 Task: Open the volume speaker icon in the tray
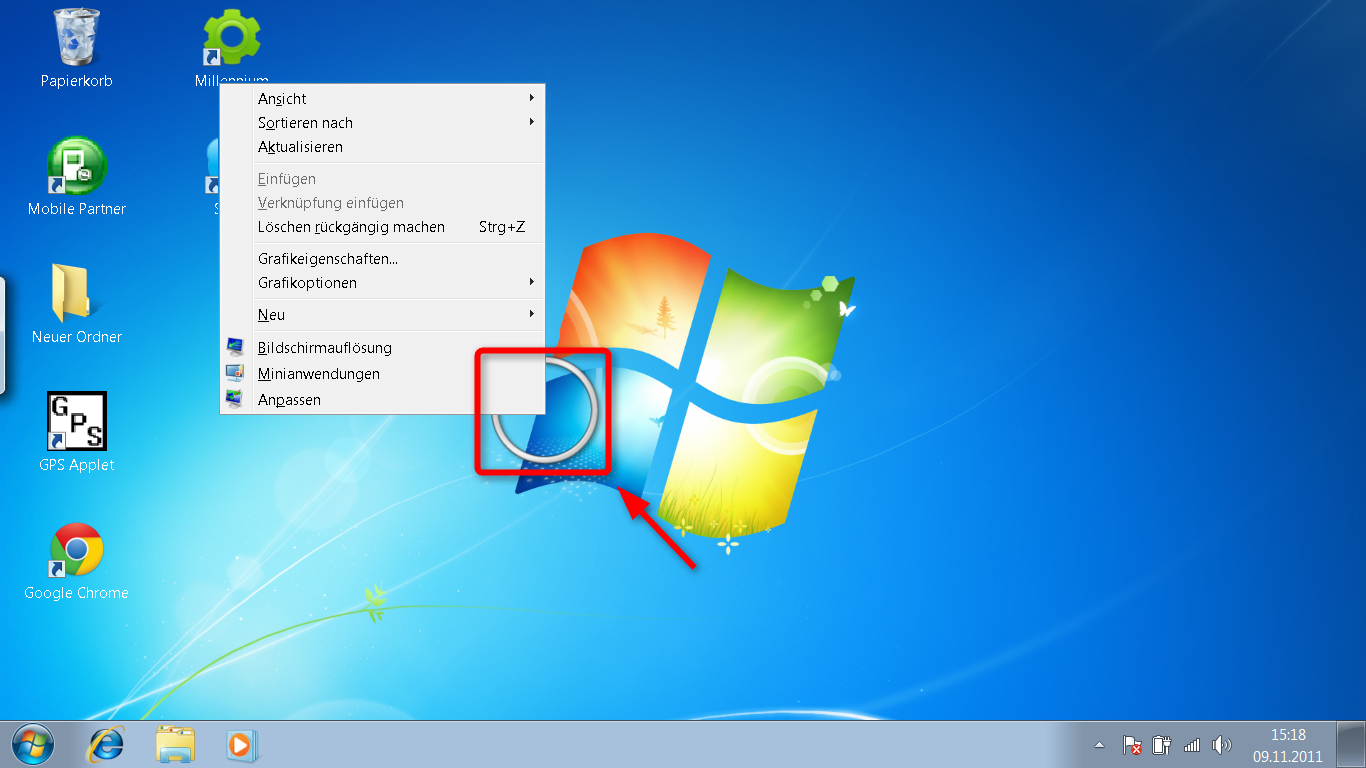click(1222, 744)
